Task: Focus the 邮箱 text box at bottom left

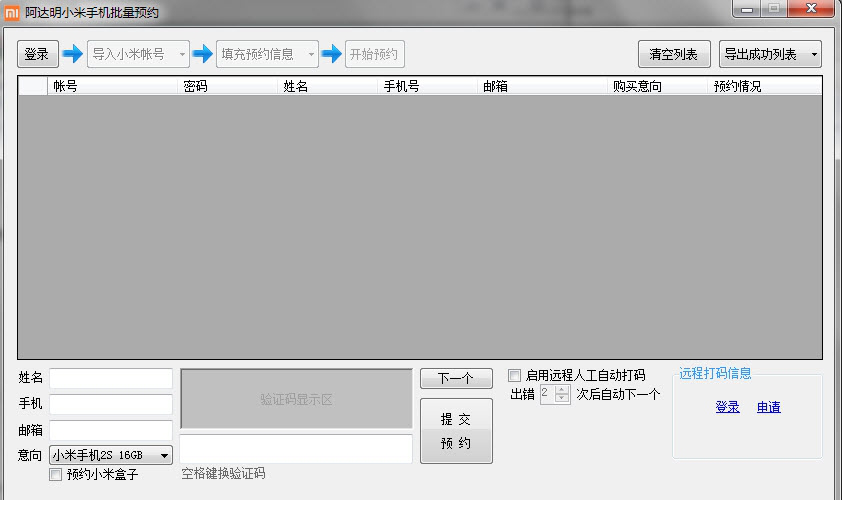Action: [111, 430]
